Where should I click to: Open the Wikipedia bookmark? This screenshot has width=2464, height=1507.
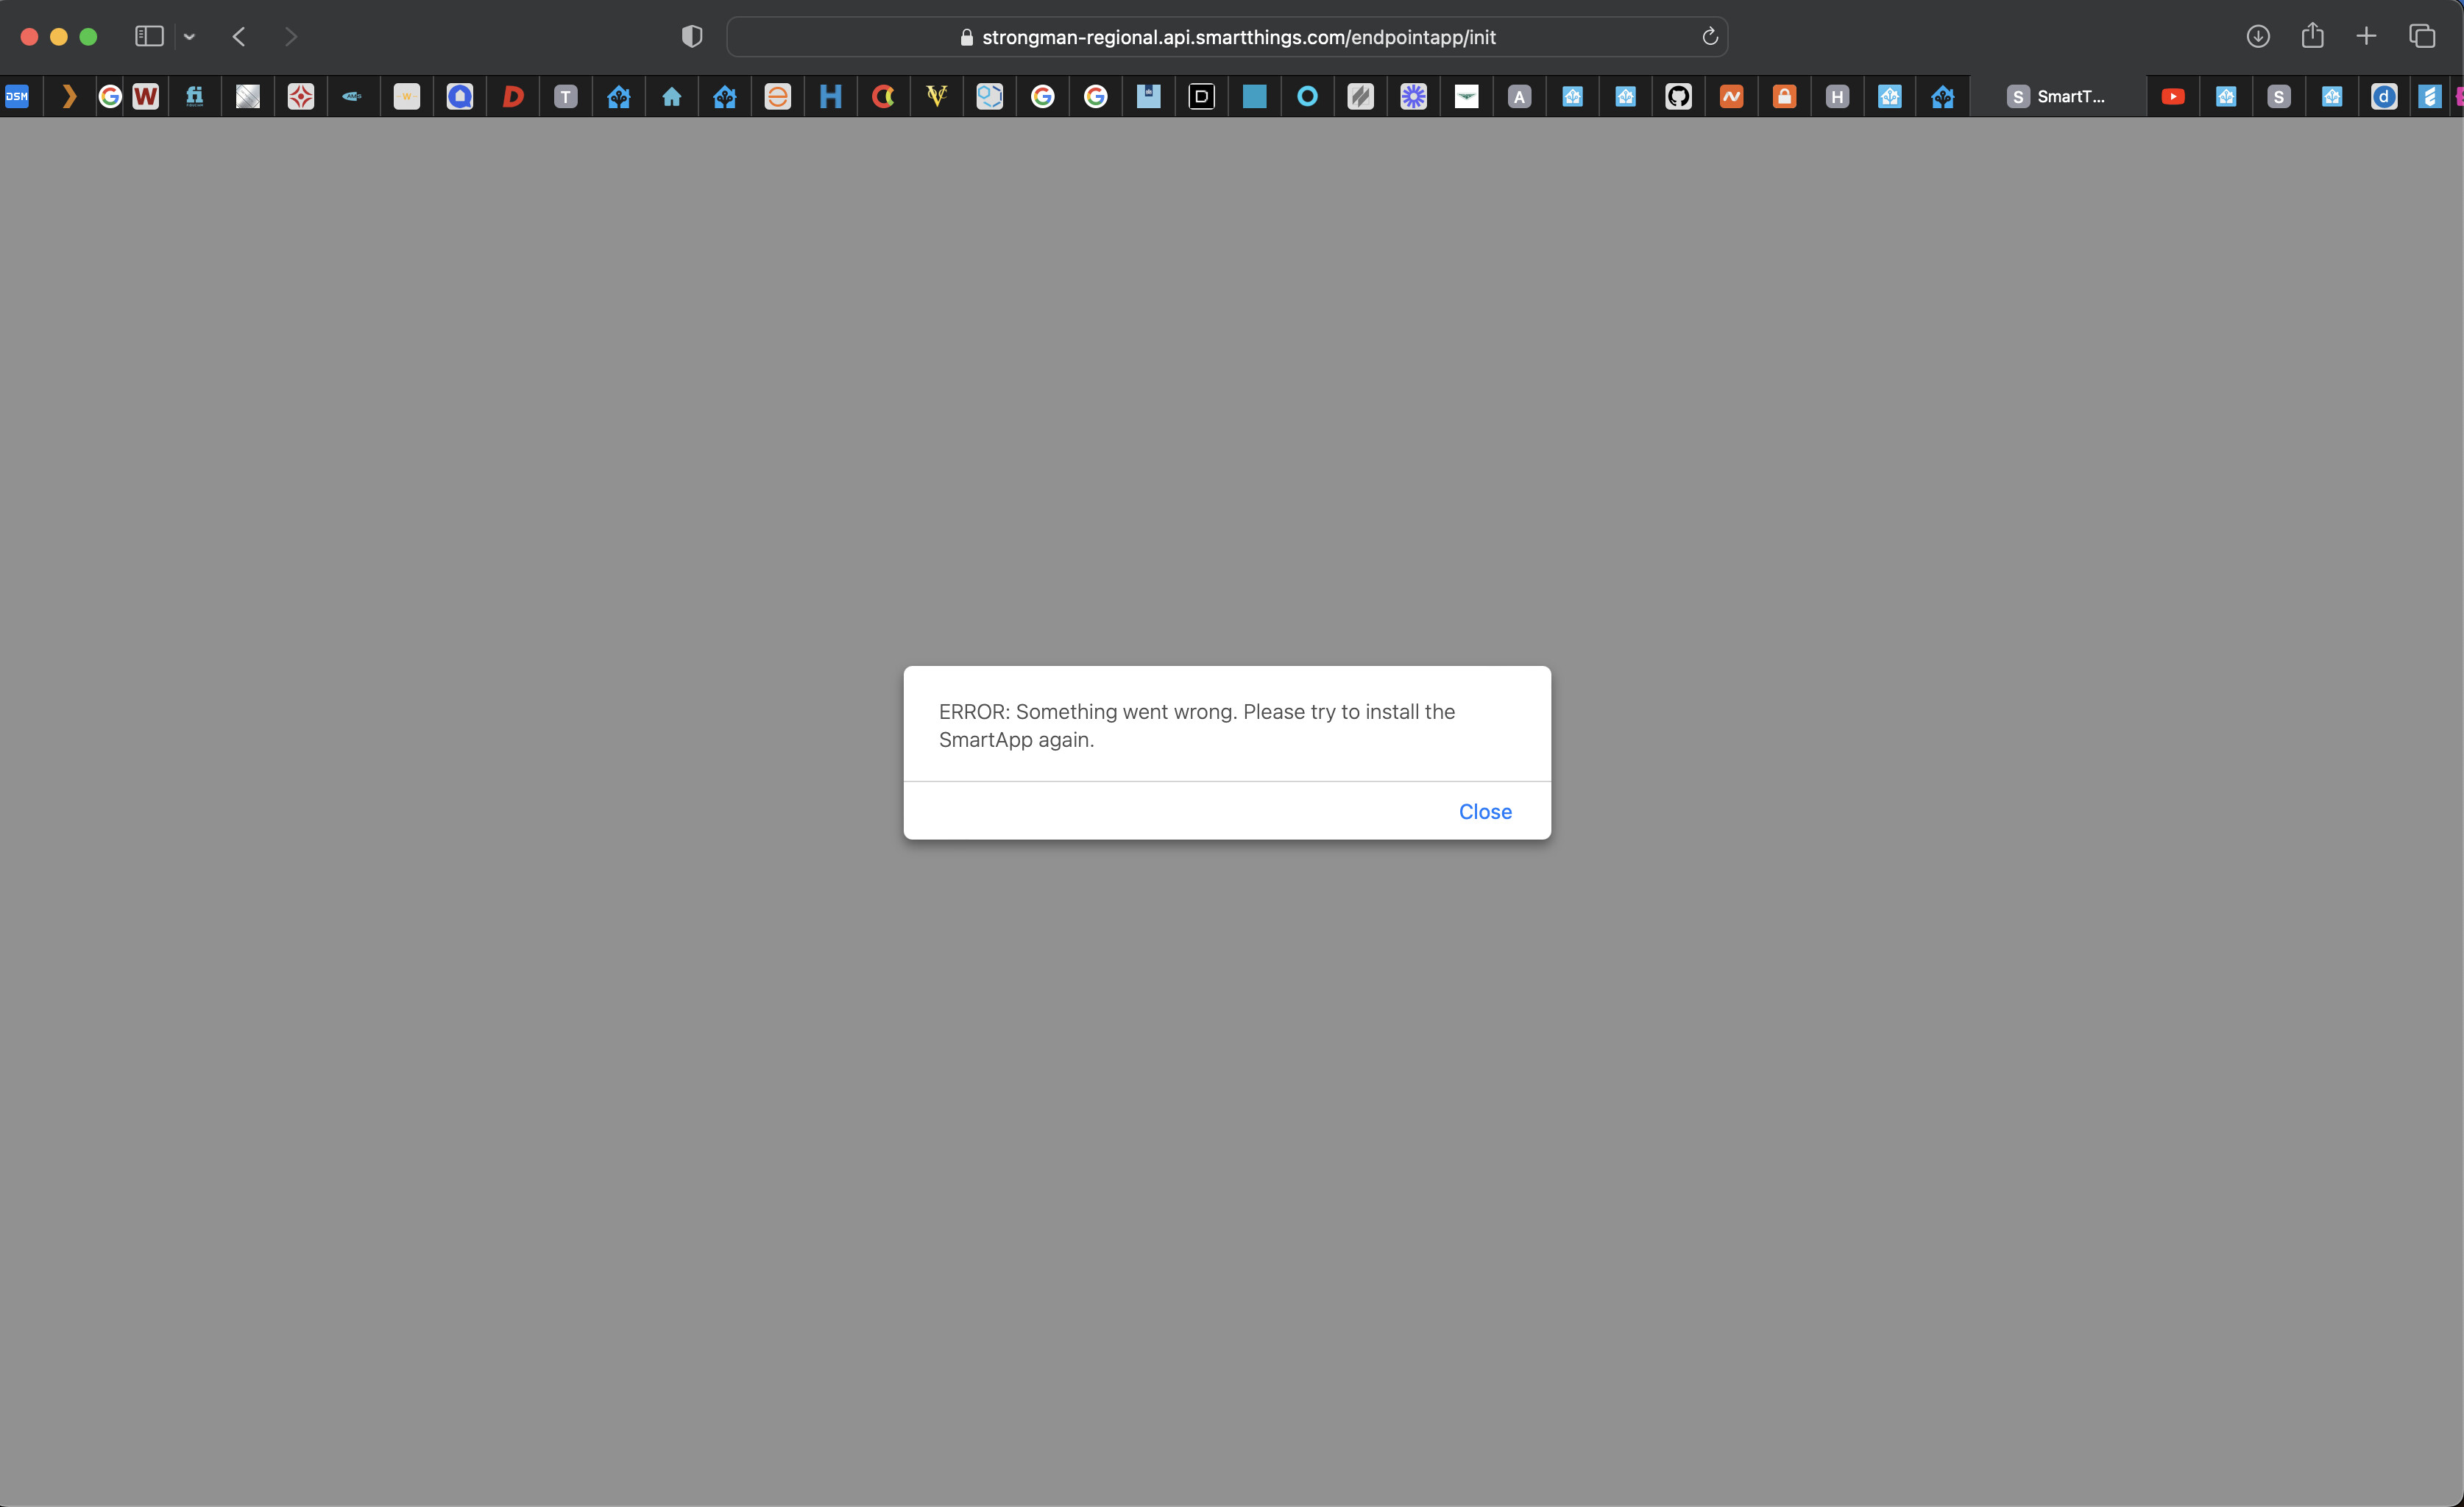(x=146, y=96)
